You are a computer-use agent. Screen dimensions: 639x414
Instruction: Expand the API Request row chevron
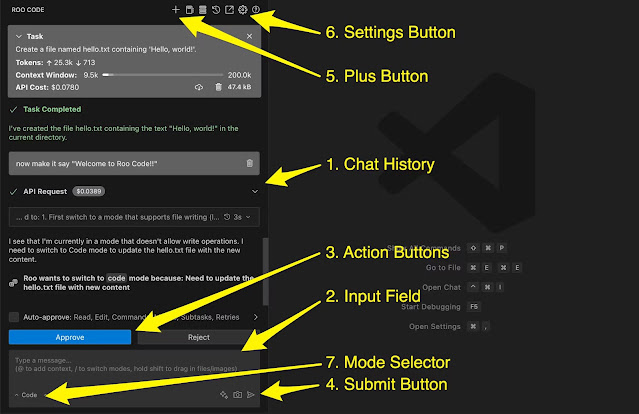tap(255, 192)
